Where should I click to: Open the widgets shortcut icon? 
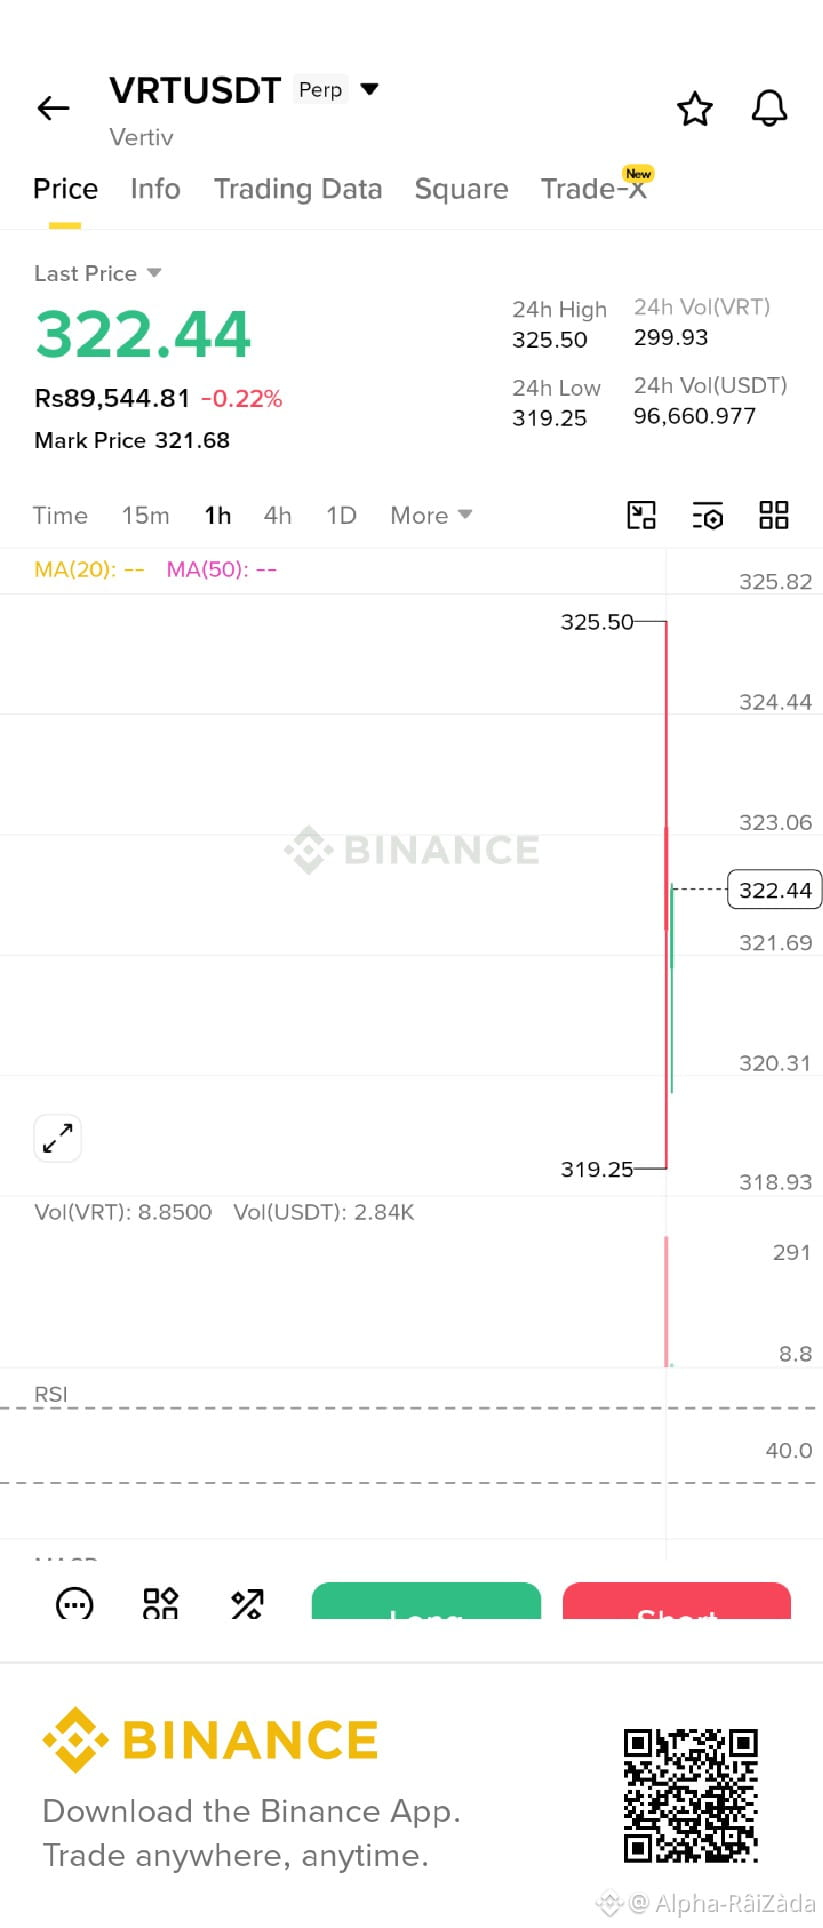pos(160,1603)
